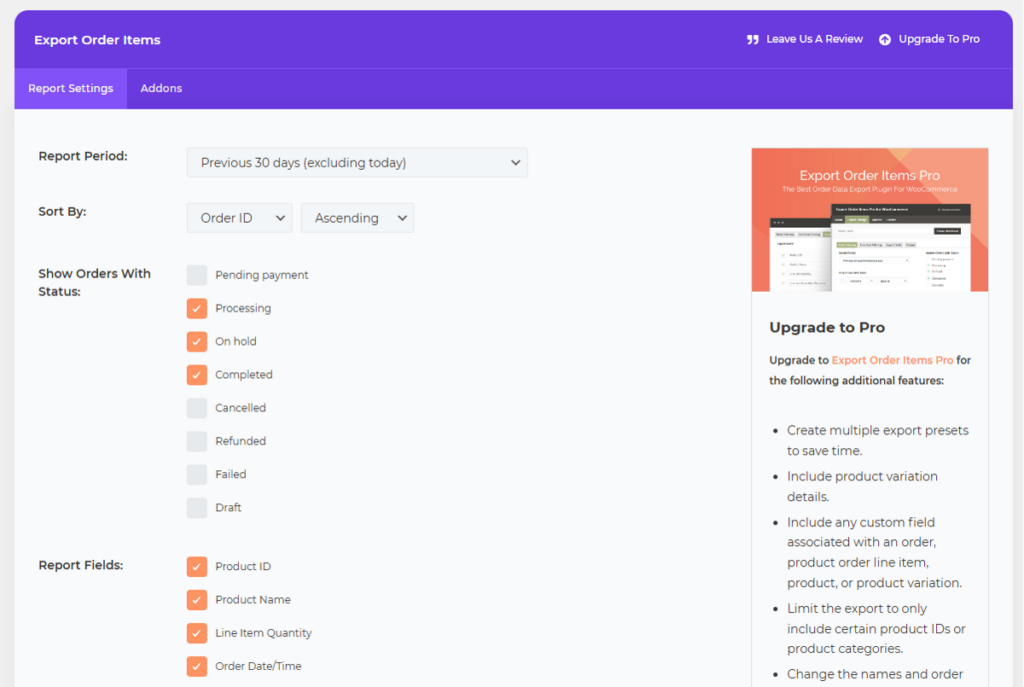Image resolution: width=1024 pixels, height=687 pixels.
Task: Uncheck the Product ID report field
Action: 196,566
